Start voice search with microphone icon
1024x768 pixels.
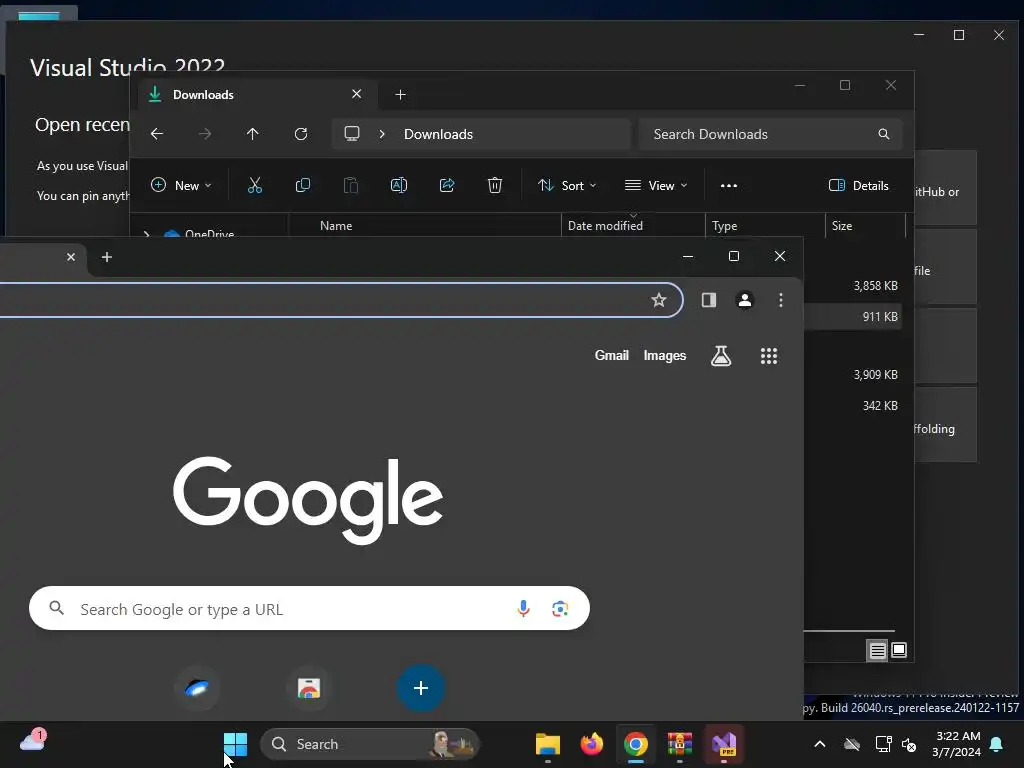pyautogui.click(x=523, y=609)
